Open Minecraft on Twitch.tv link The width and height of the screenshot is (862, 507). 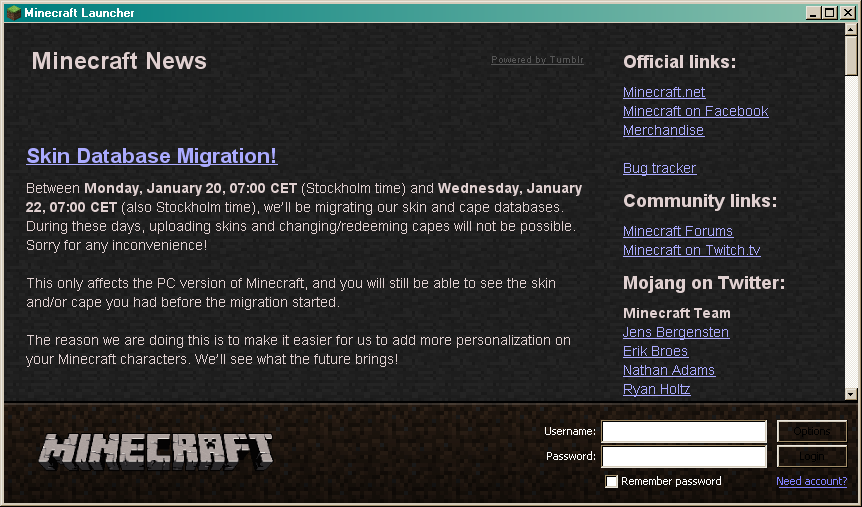(x=692, y=250)
